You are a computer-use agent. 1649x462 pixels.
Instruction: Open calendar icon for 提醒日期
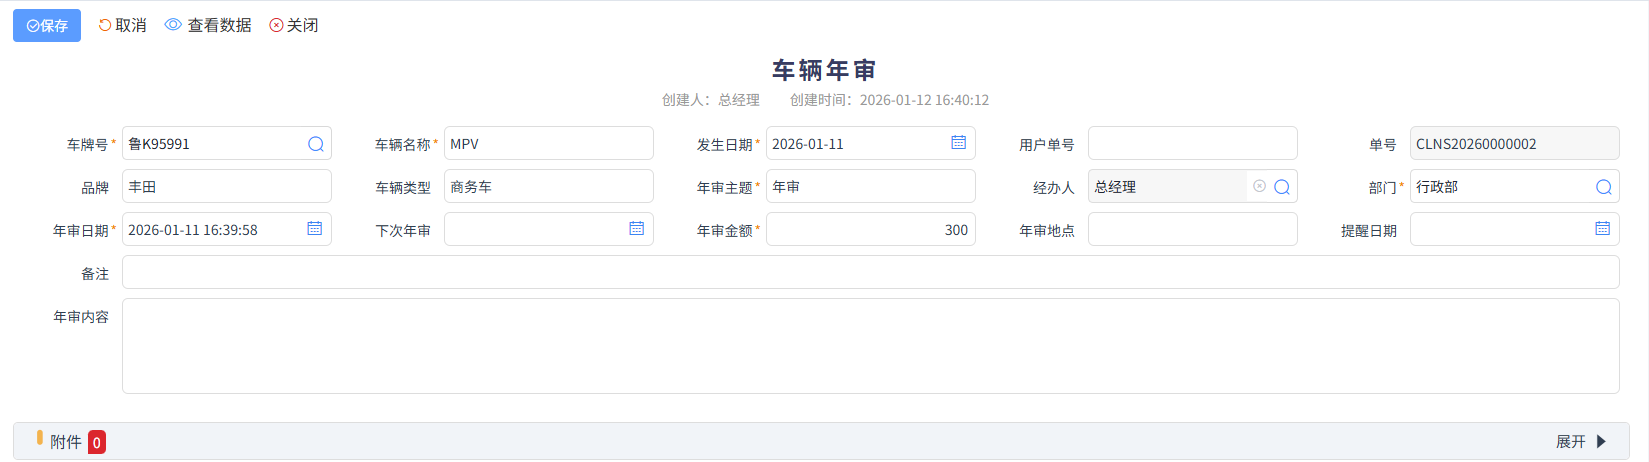tap(1602, 229)
